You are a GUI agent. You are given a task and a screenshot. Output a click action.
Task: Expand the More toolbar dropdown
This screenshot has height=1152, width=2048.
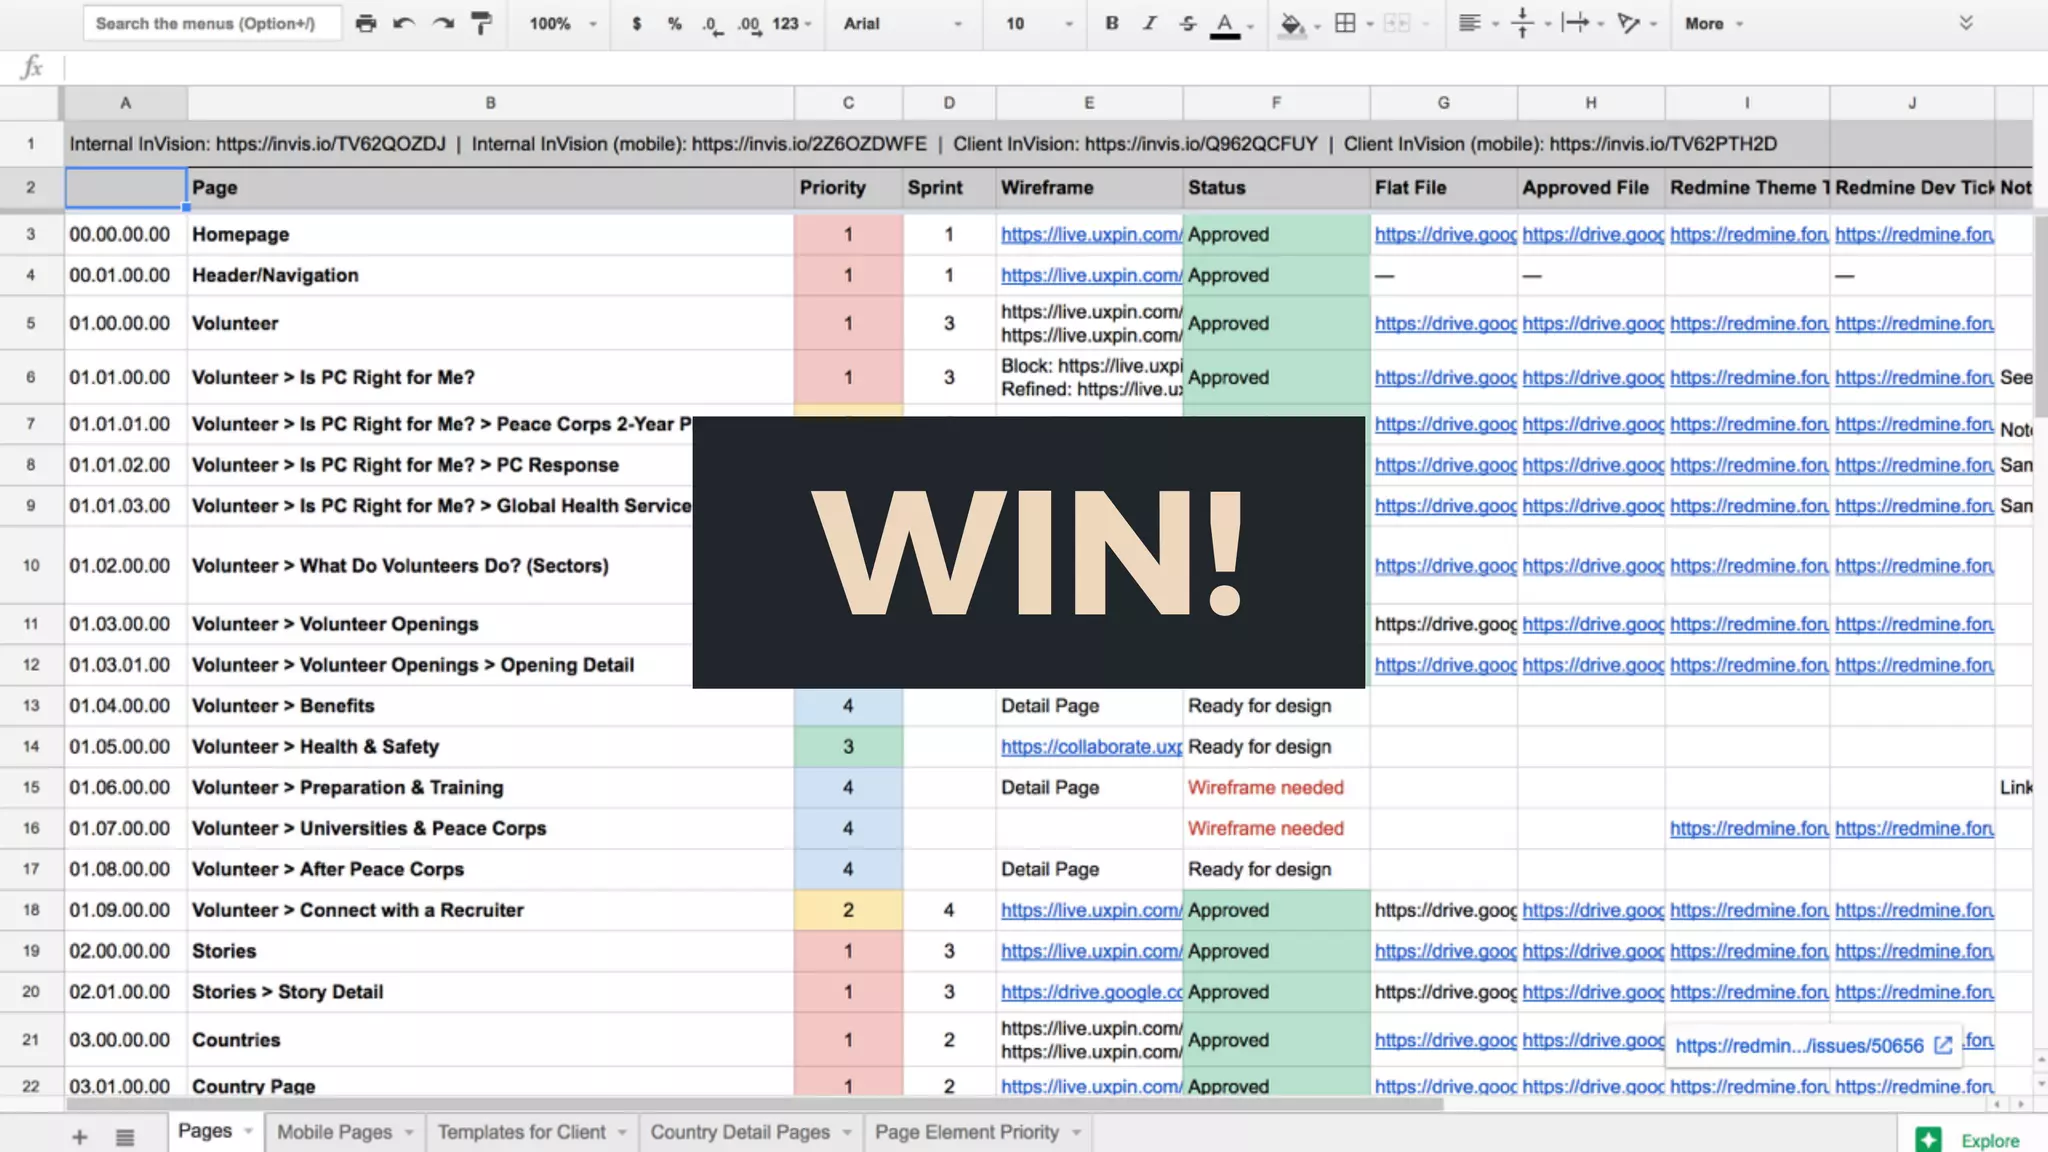point(1713,23)
